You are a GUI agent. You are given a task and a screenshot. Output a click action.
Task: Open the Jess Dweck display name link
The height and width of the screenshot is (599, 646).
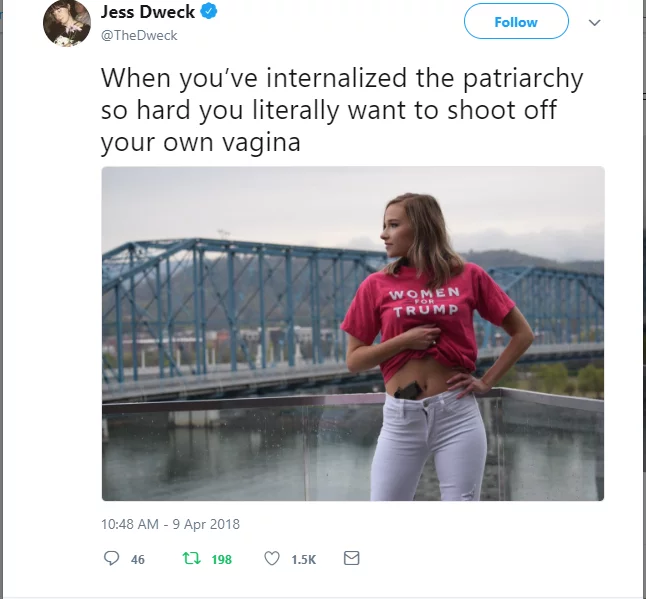coord(147,12)
